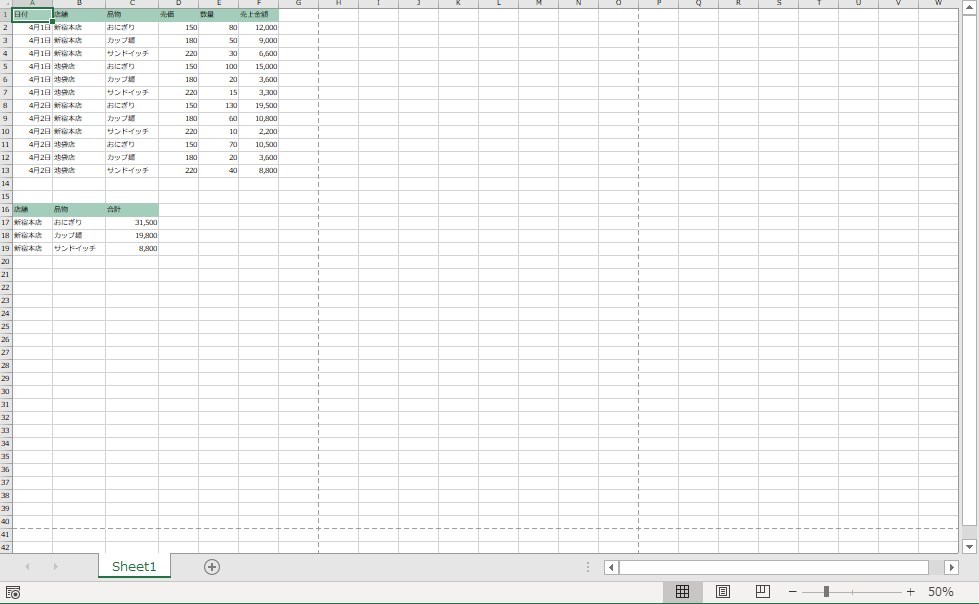Click the zoom out minus button

(792, 592)
